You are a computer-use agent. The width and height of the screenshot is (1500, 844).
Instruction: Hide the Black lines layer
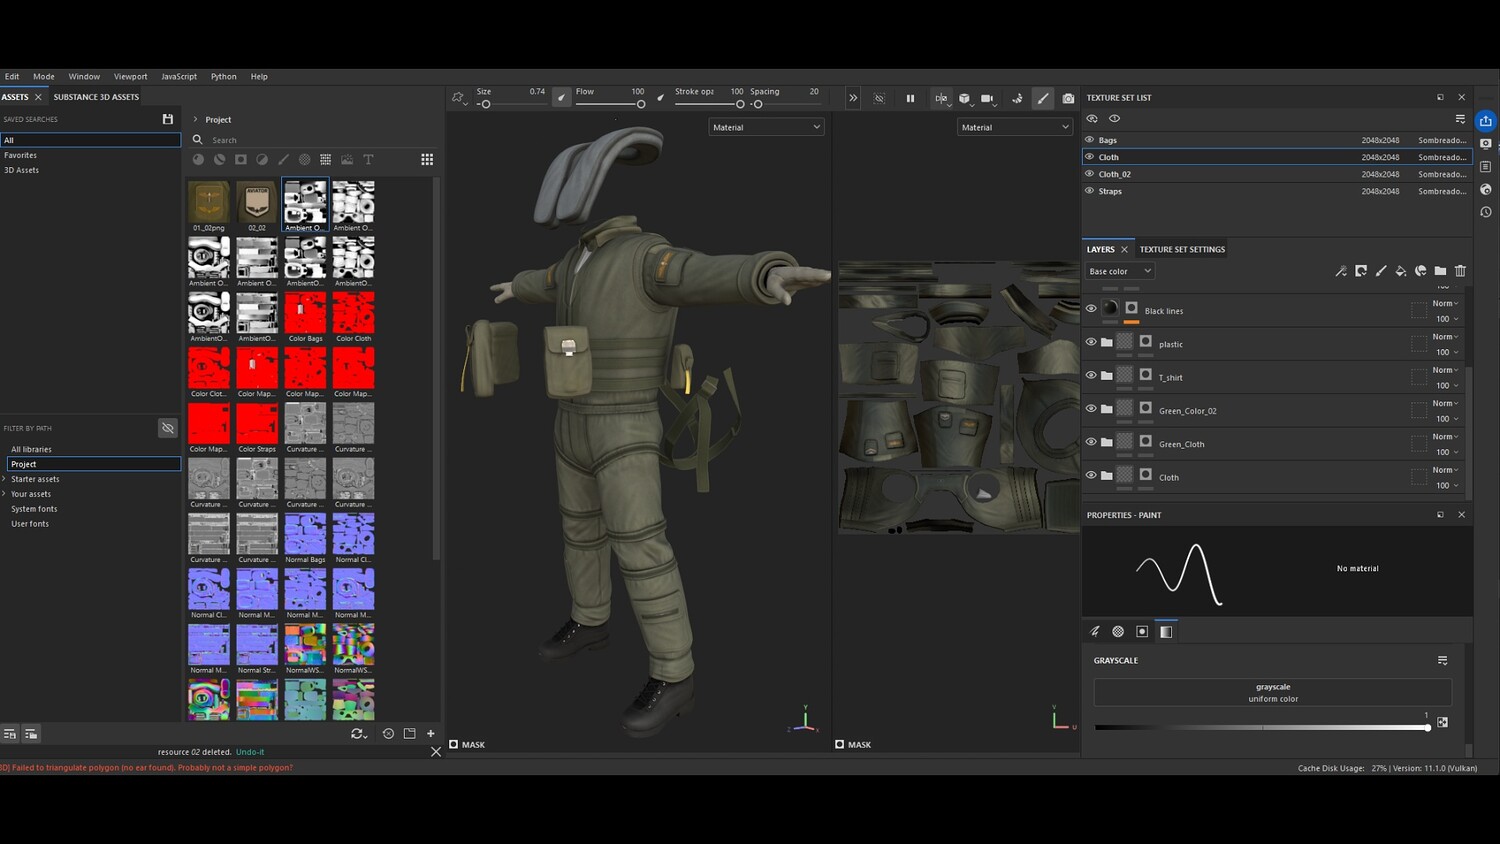pyautogui.click(x=1091, y=309)
